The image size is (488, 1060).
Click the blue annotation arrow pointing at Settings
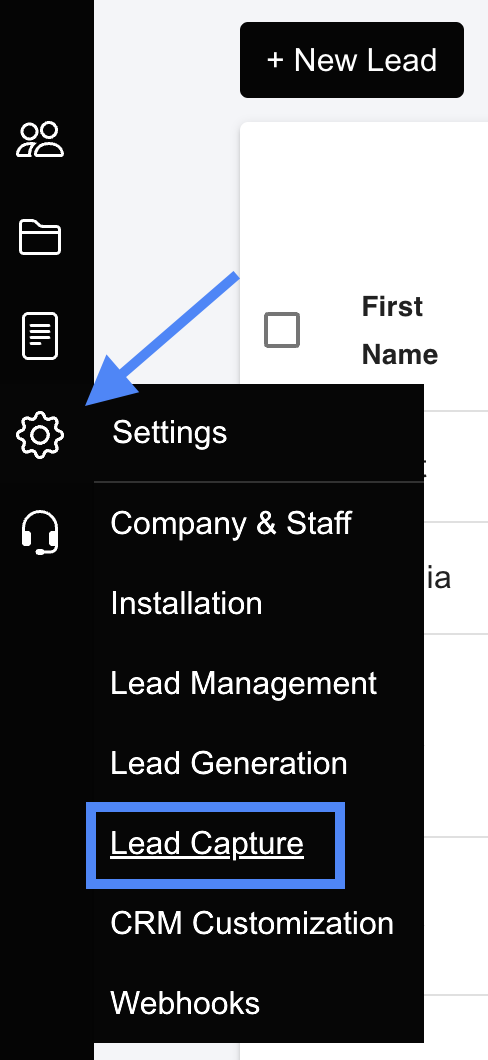(x=162, y=338)
